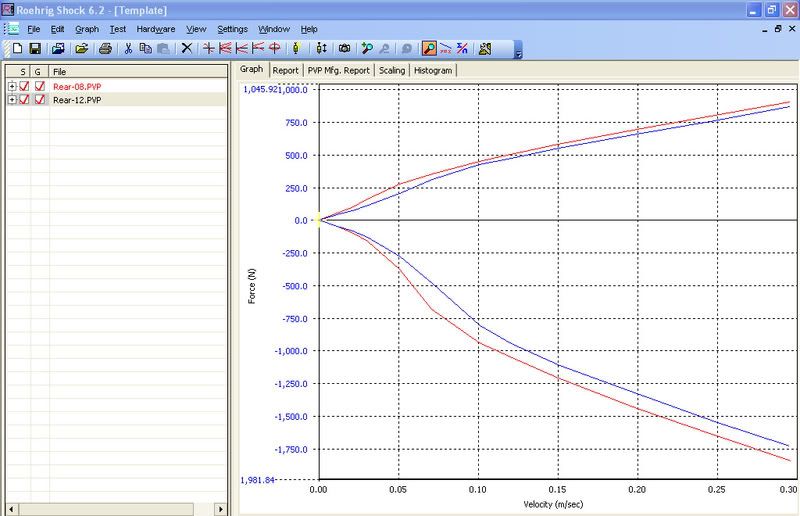Click the line-with-red-label toolbar icon
Viewport: 800px width, 516px height.
(x=445, y=48)
